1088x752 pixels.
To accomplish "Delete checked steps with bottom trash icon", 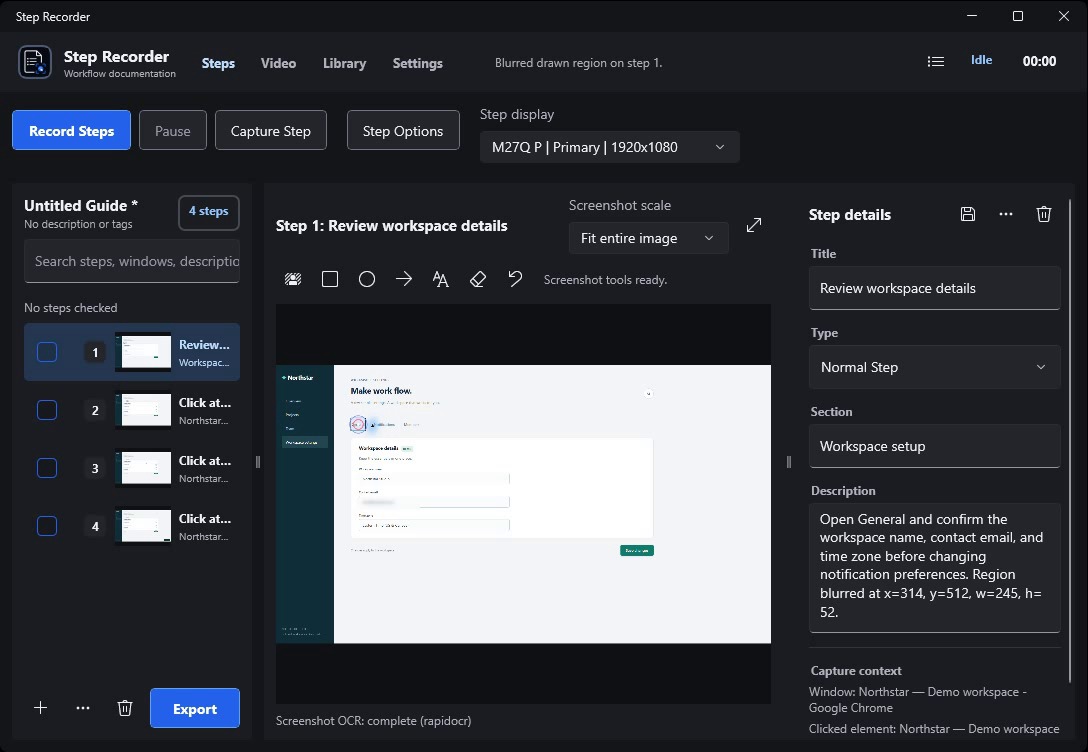I will [x=125, y=708].
